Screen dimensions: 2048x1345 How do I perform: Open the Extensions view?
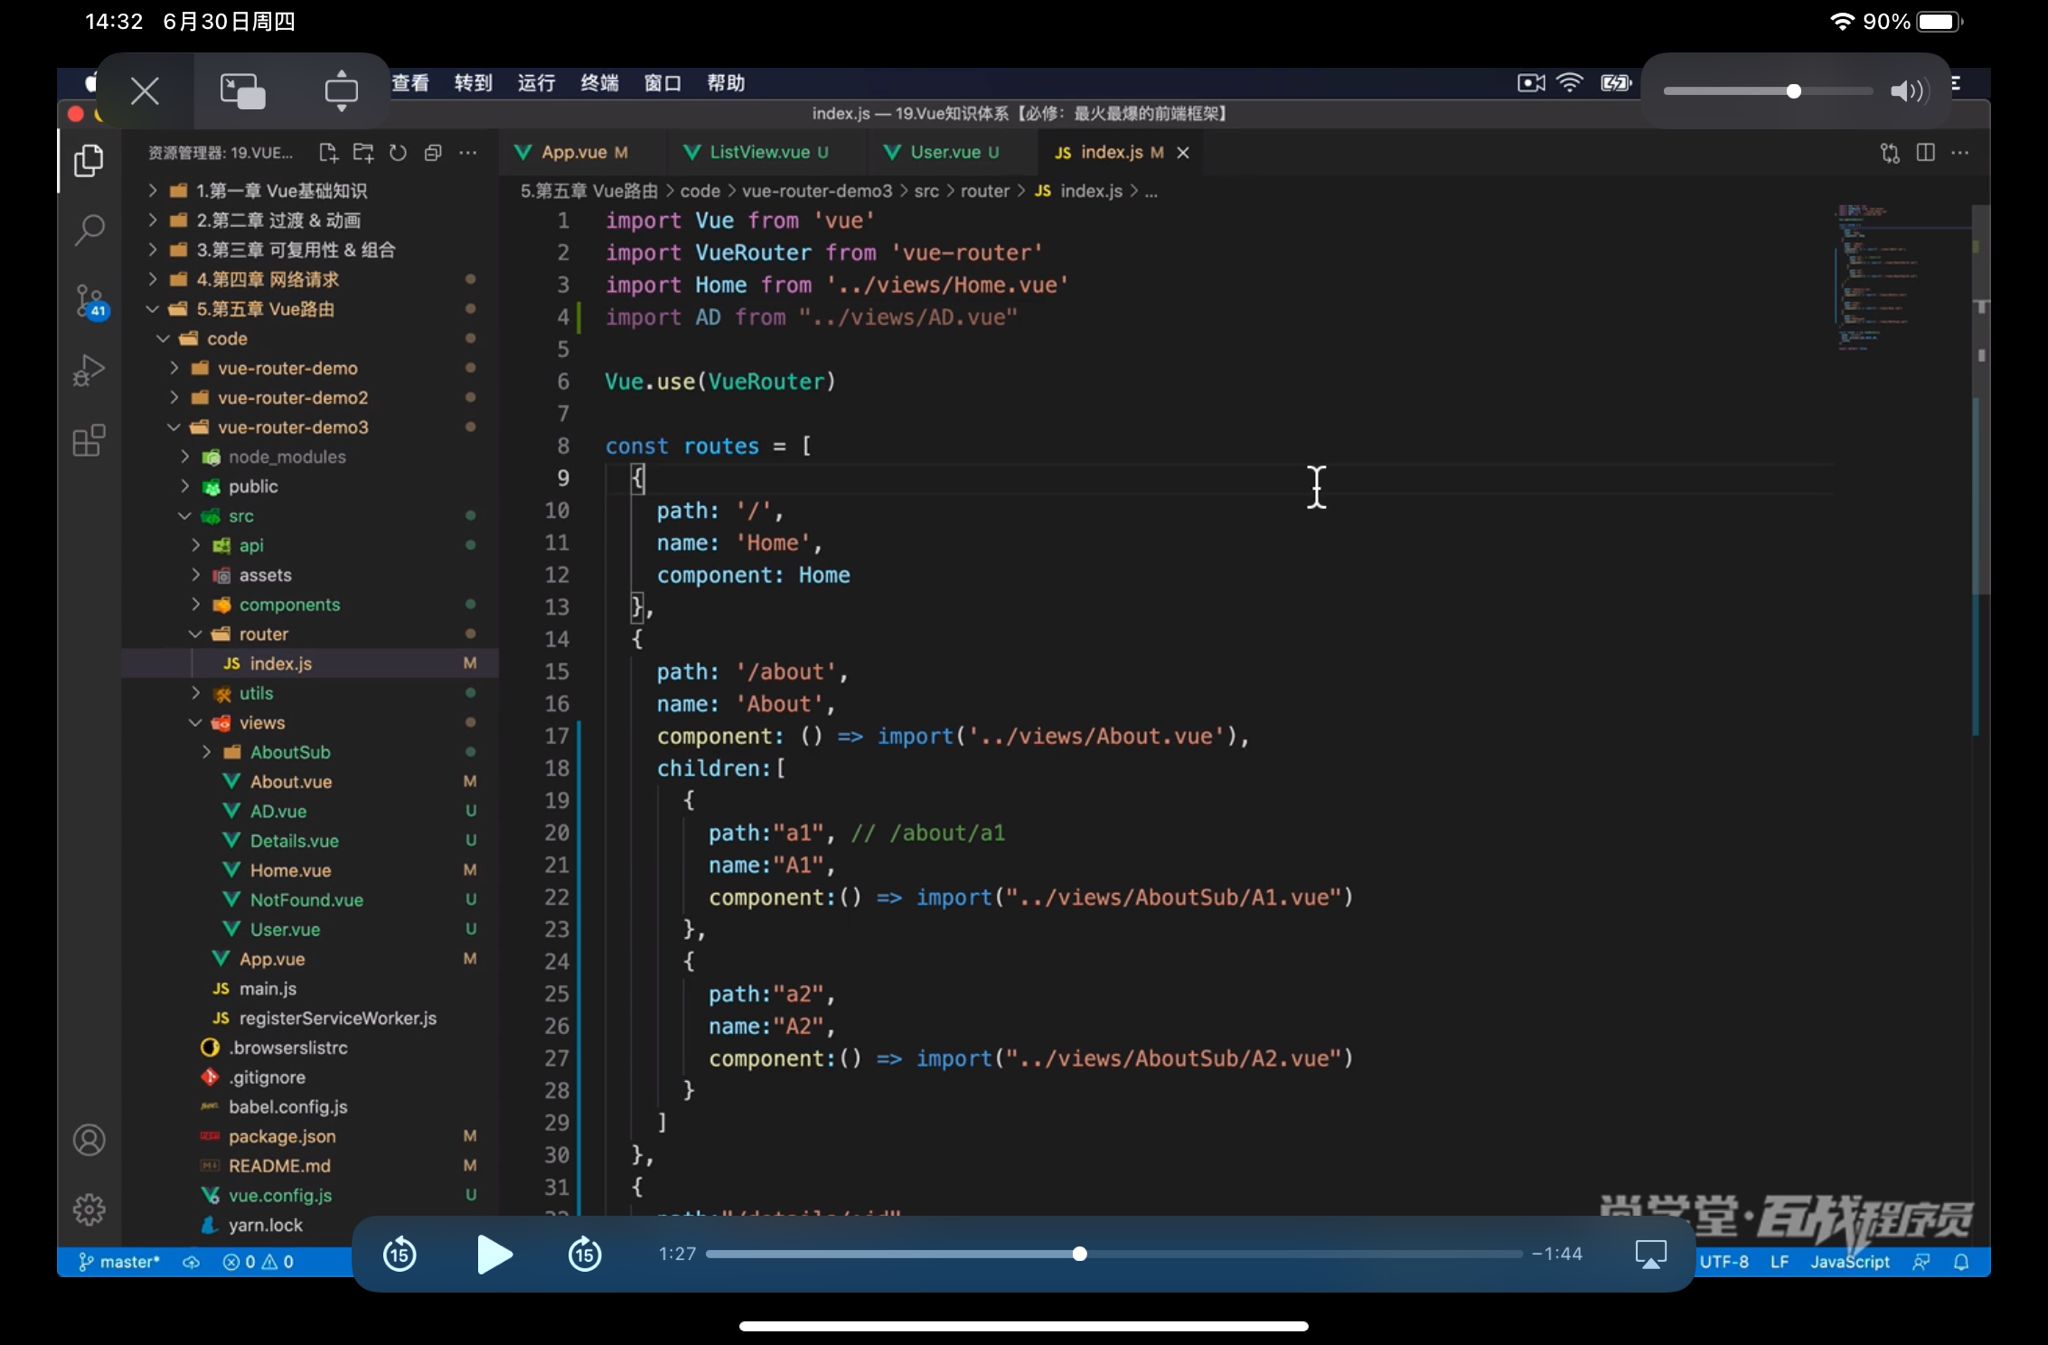pos(89,440)
